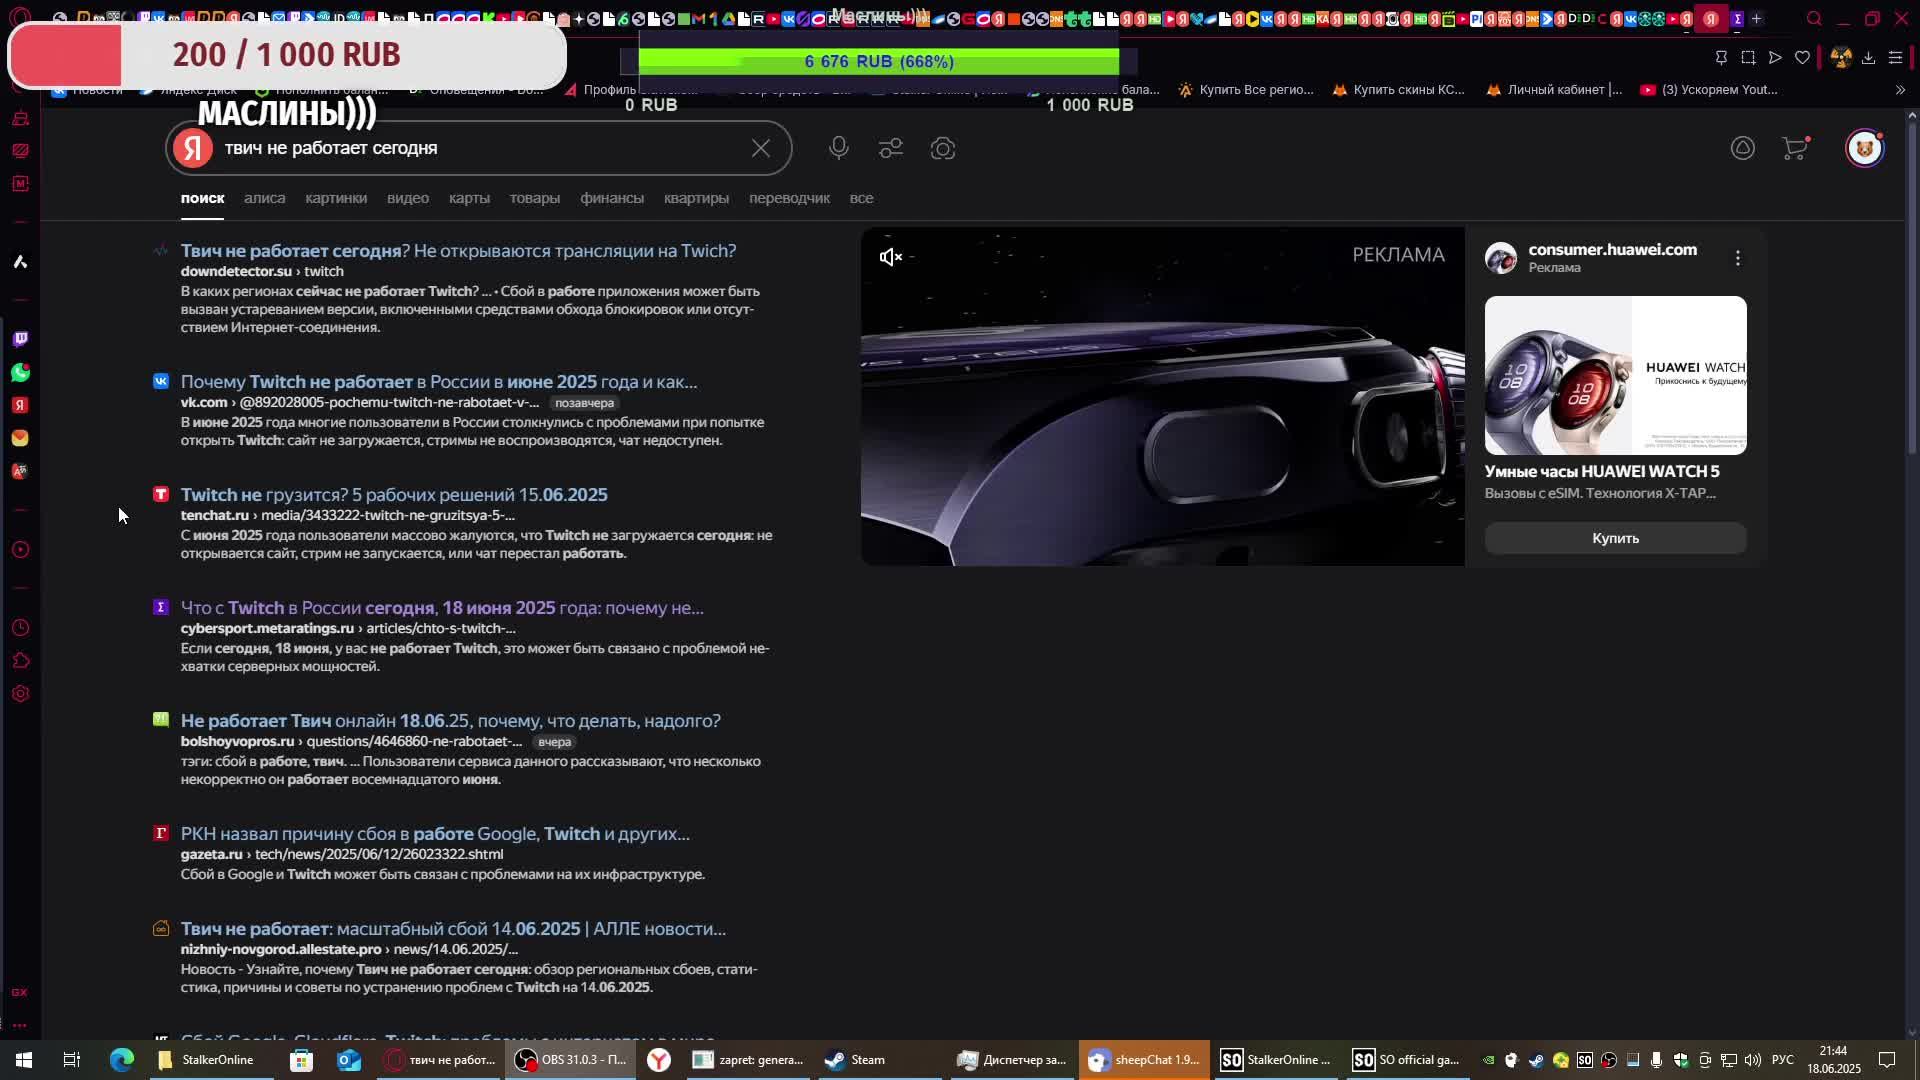Expand hidden bookmarks with the double chevron
This screenshot has height=1080, width=1920.
1900,90
